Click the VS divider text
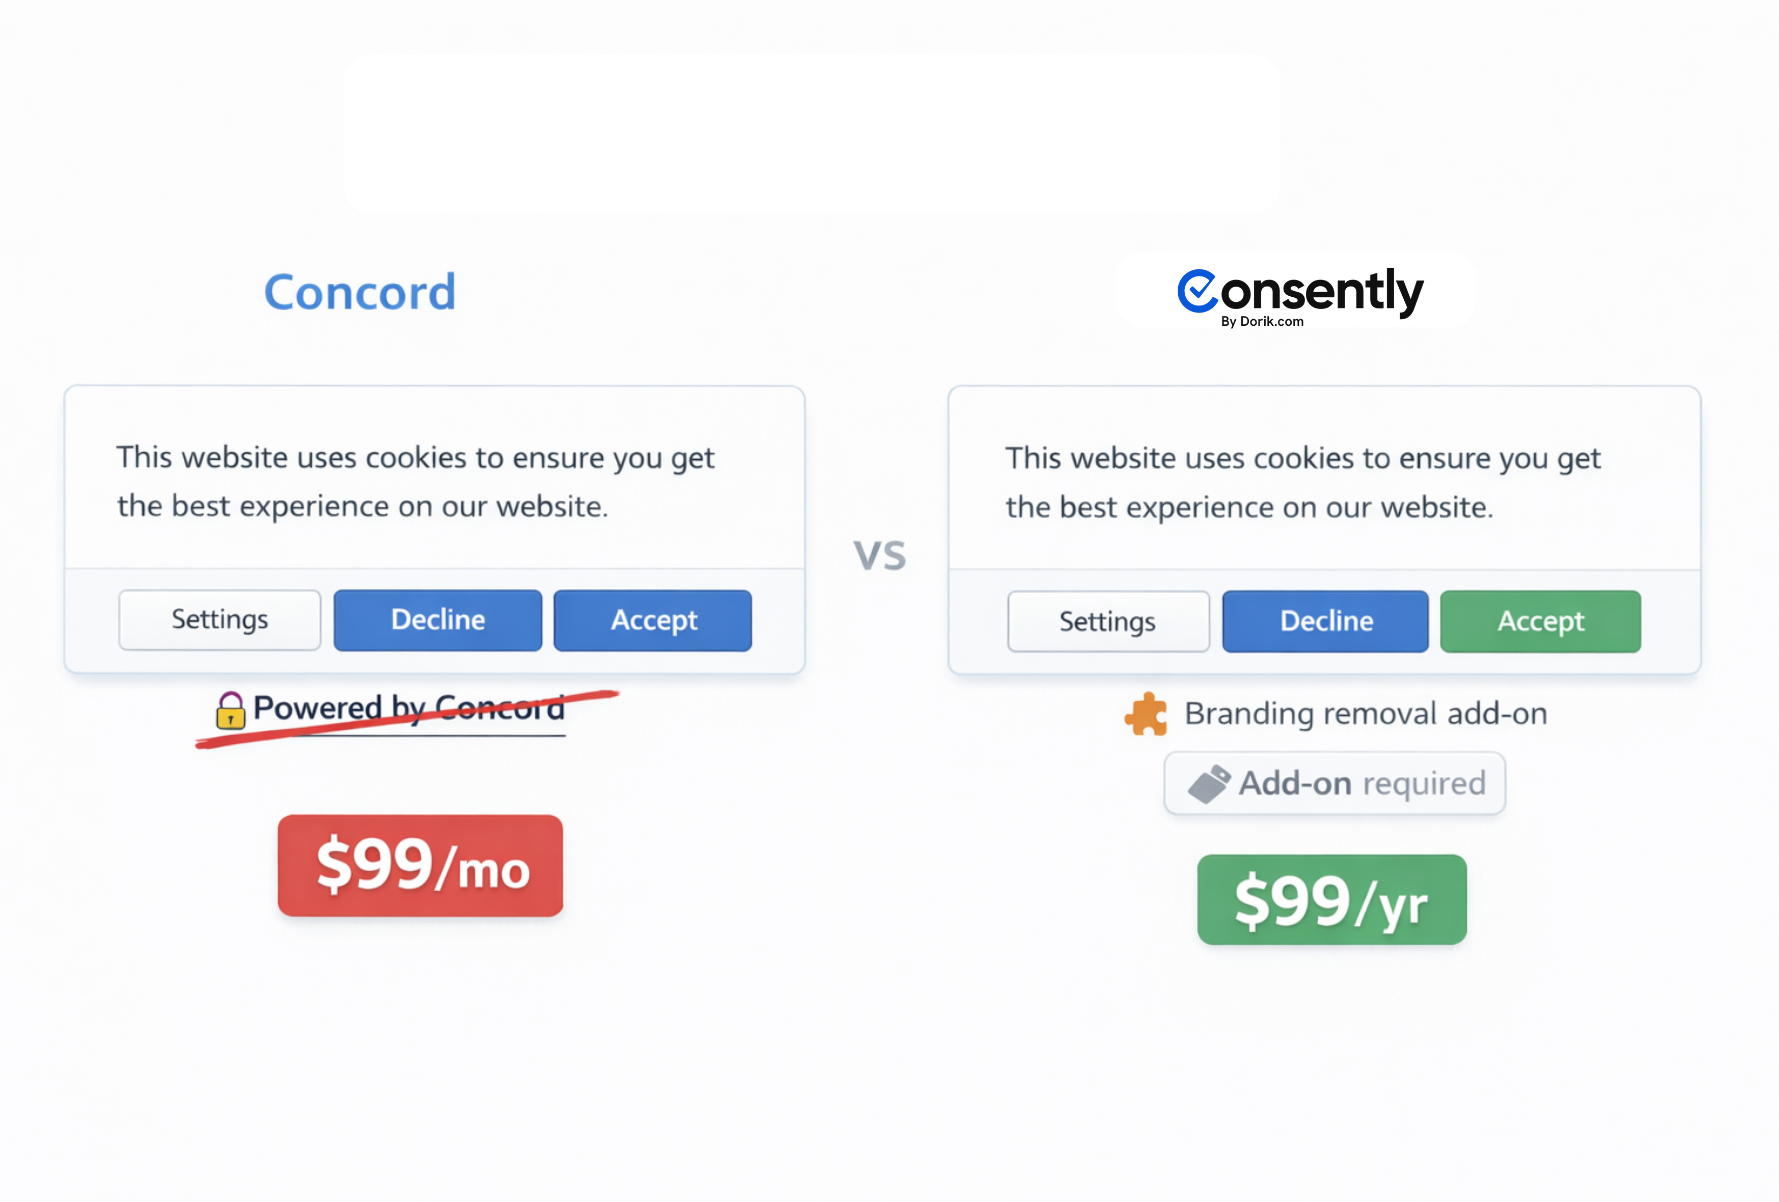1779x1202 pixels. [879, 556]
